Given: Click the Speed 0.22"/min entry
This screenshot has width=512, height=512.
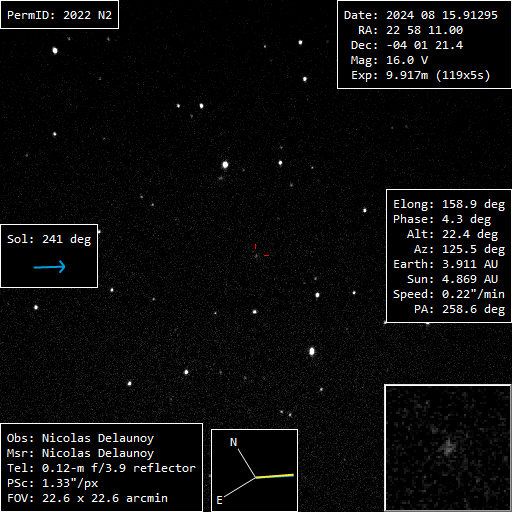Looking at the screenshot, I should (x=449, y=294).
